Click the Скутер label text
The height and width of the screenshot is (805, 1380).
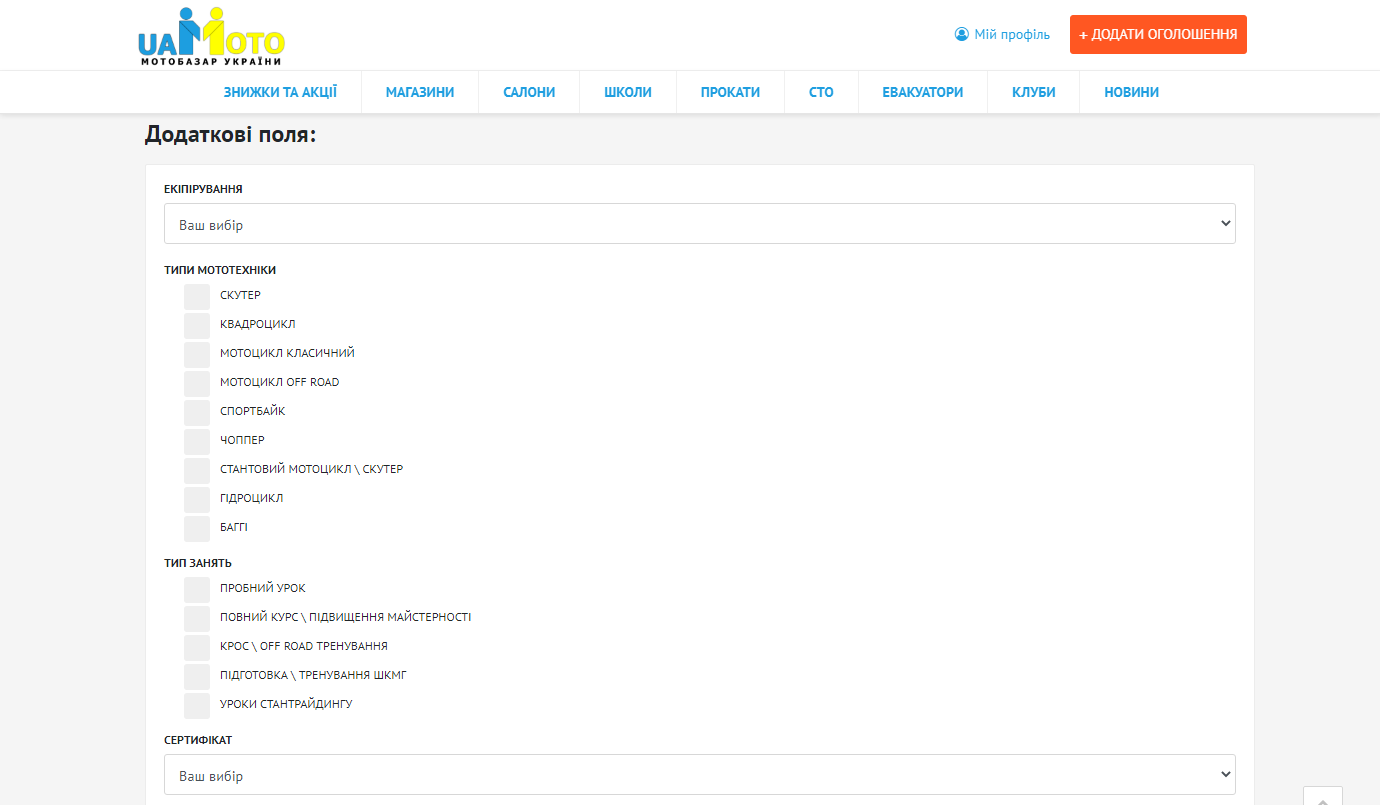tap(240, 296)
